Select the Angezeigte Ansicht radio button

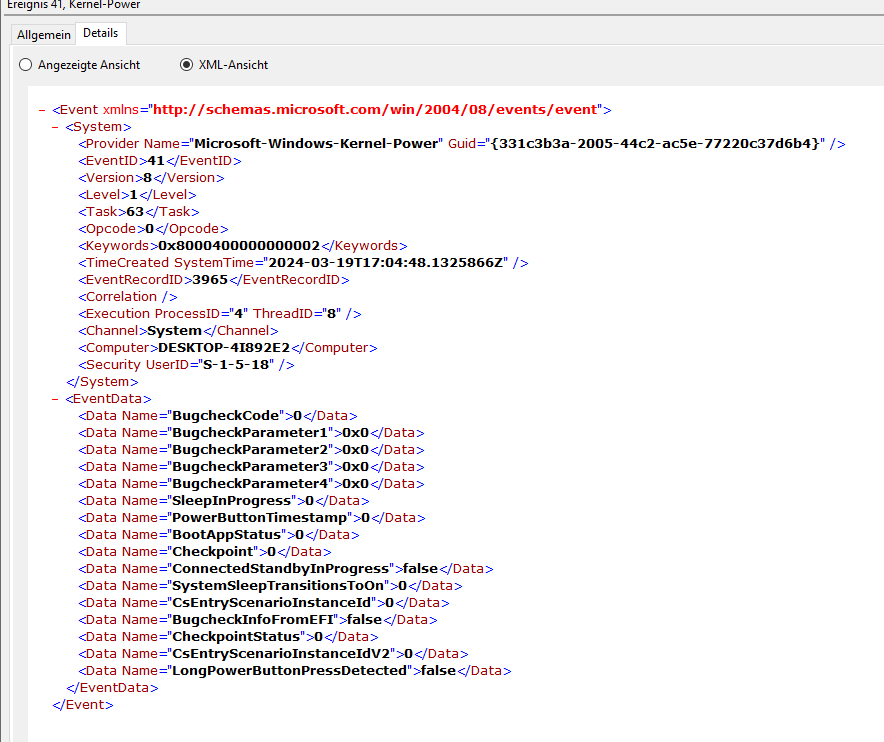click(25, 65)
